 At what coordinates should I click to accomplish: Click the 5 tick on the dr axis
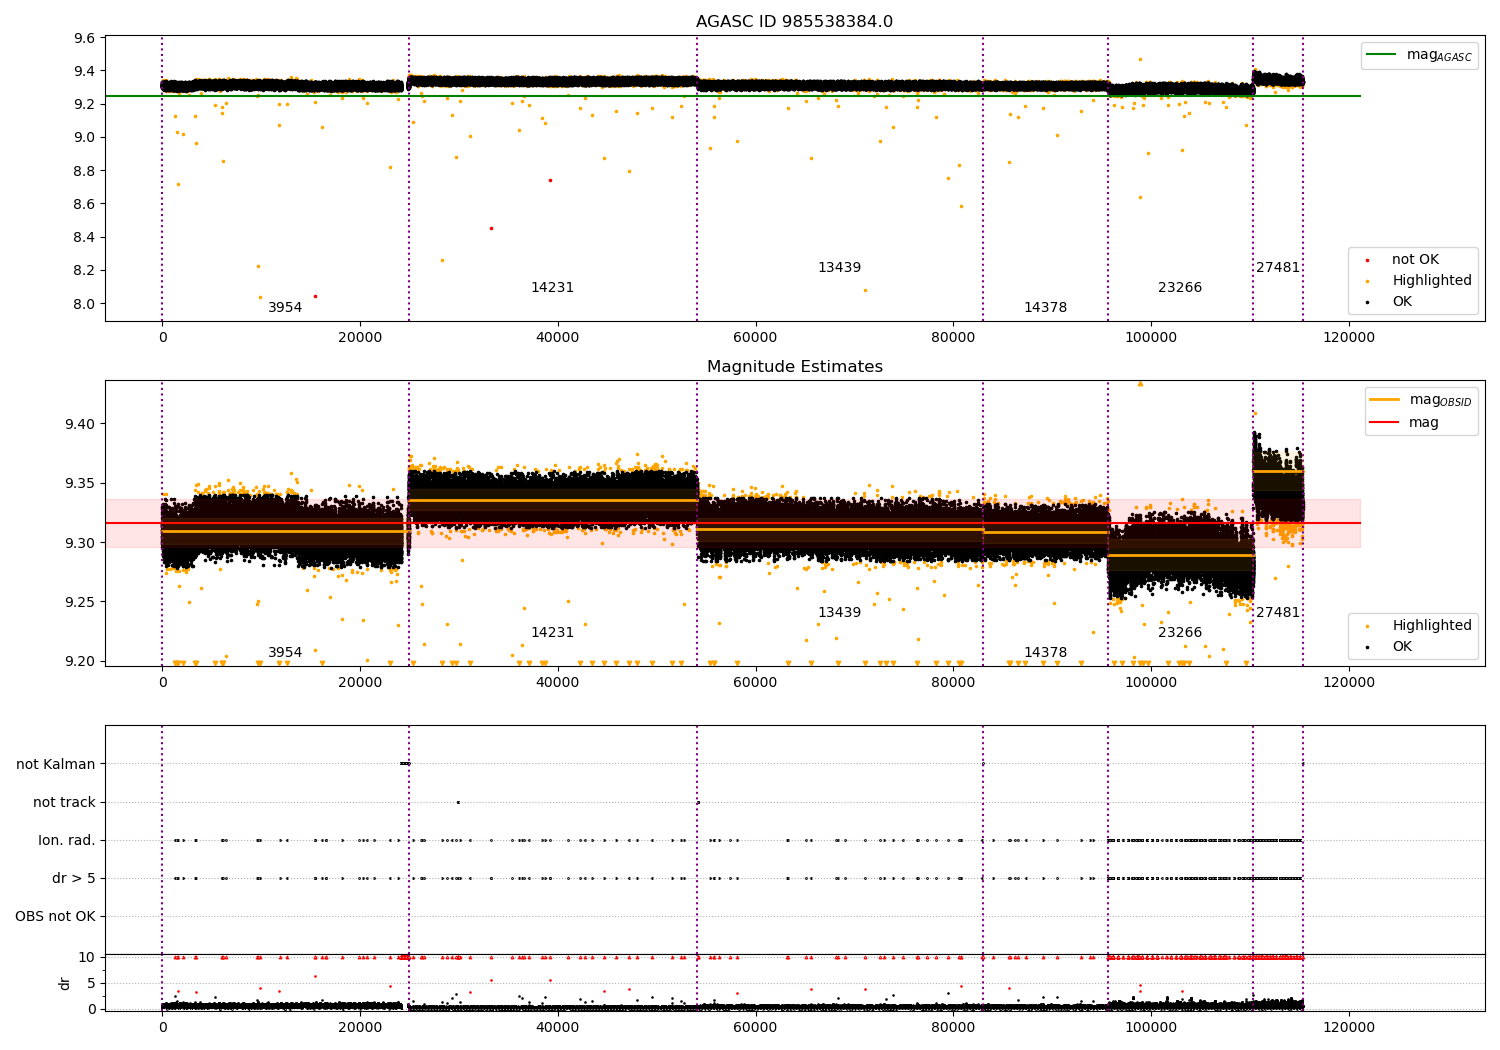click(x=91, y=983)
